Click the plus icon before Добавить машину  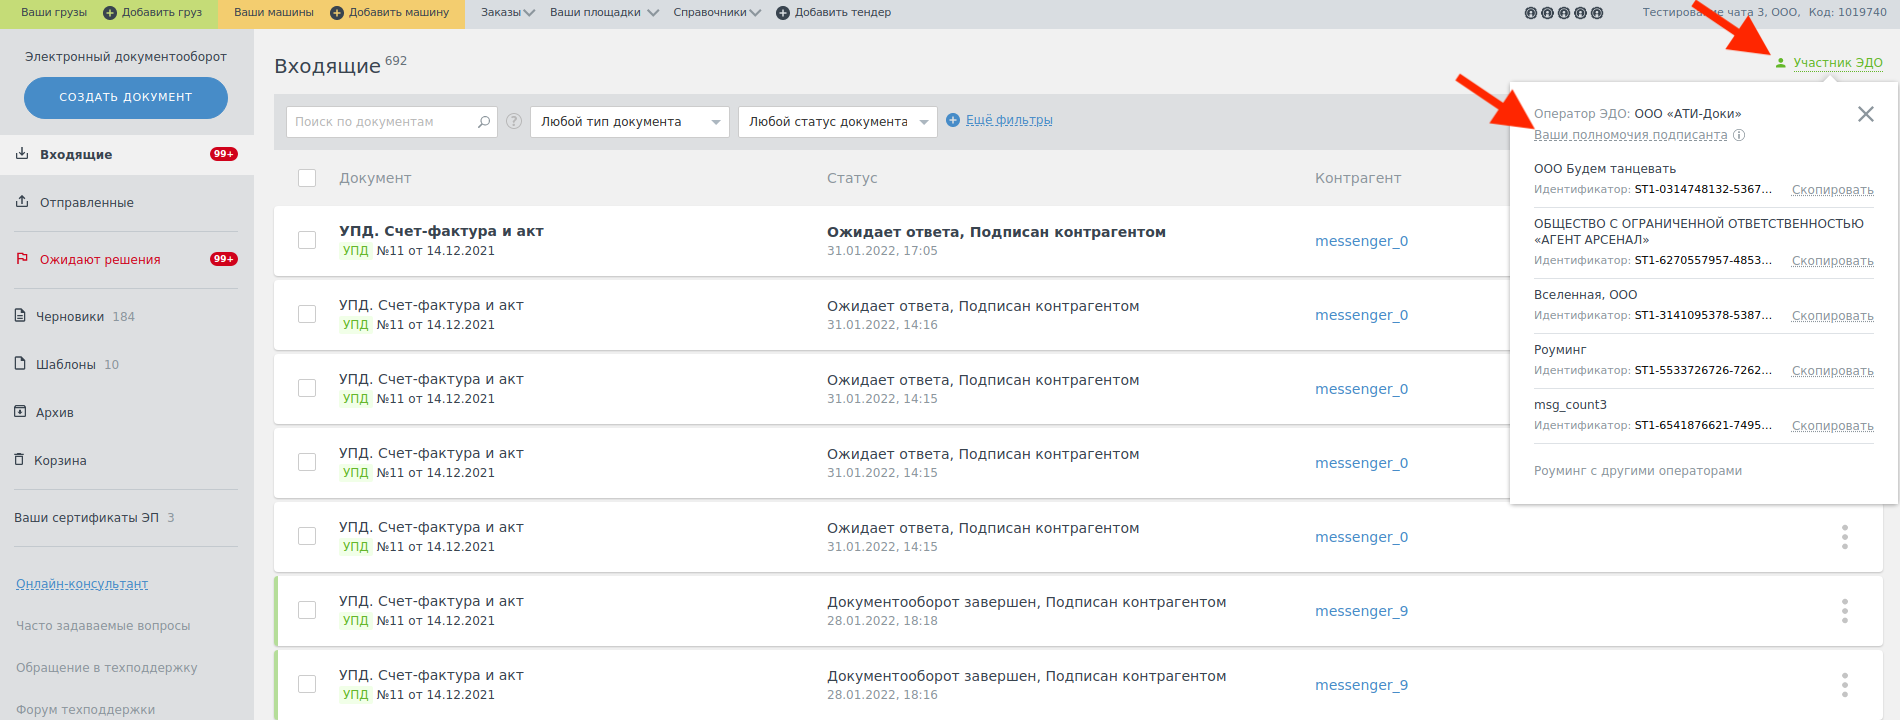[337, 13]
